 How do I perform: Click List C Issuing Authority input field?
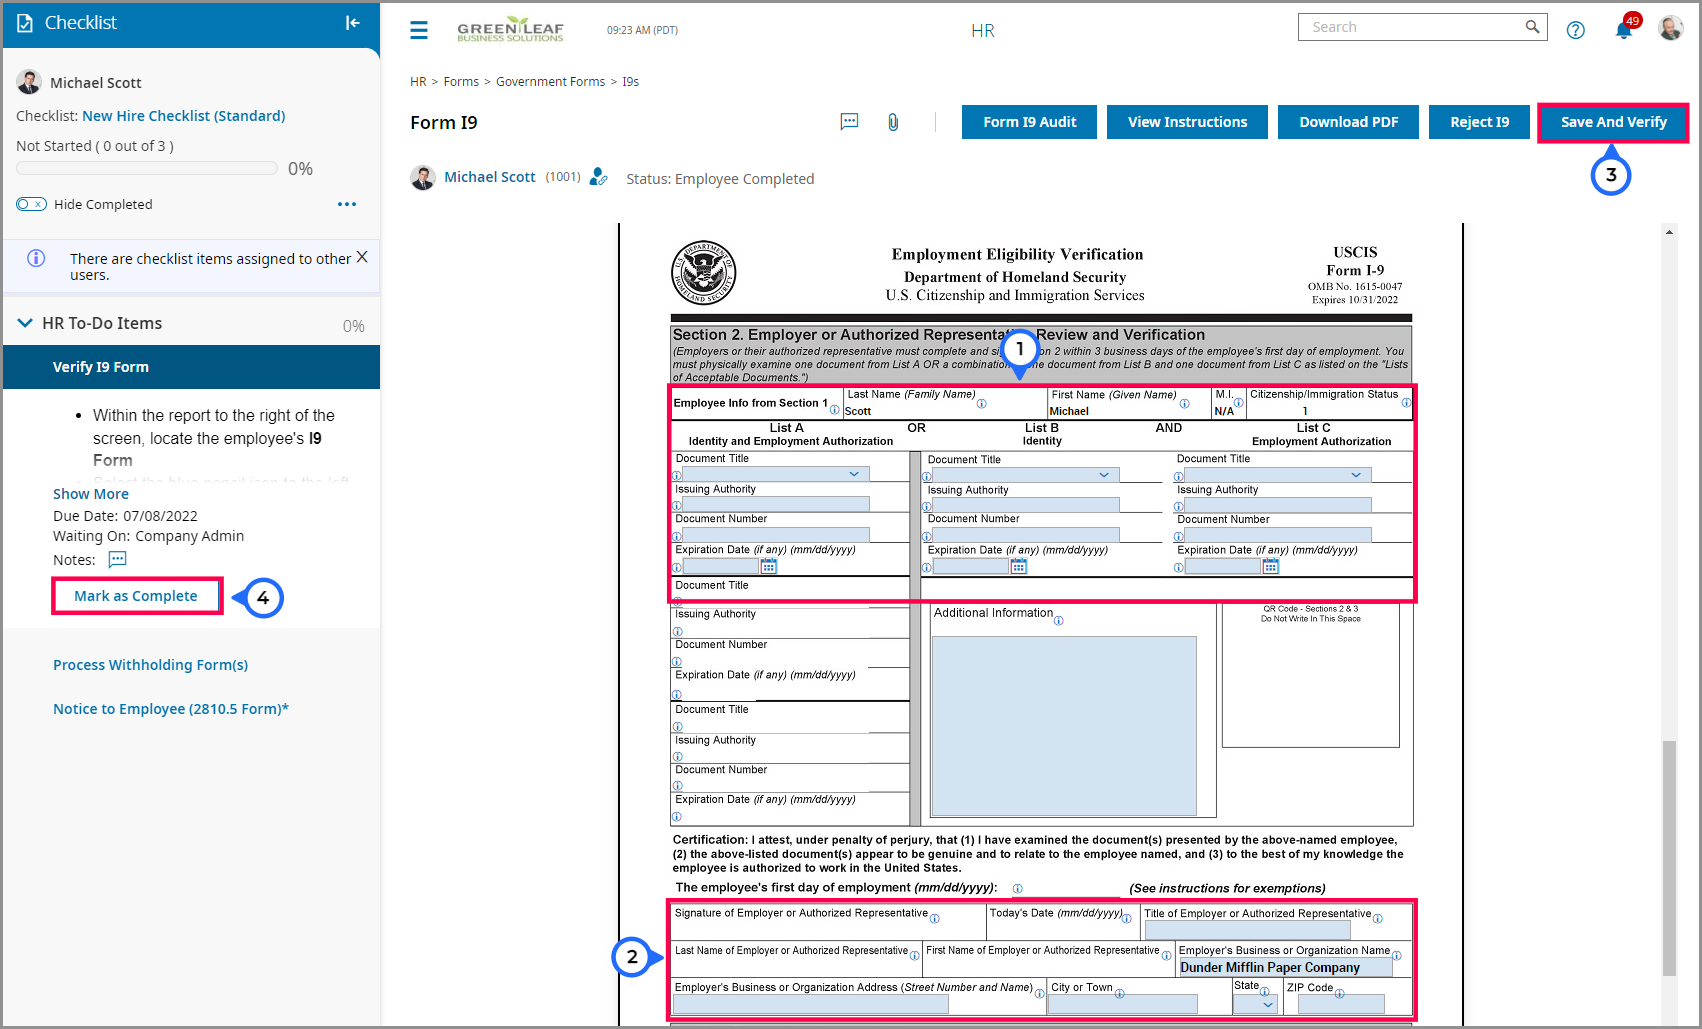(1277, 505)
